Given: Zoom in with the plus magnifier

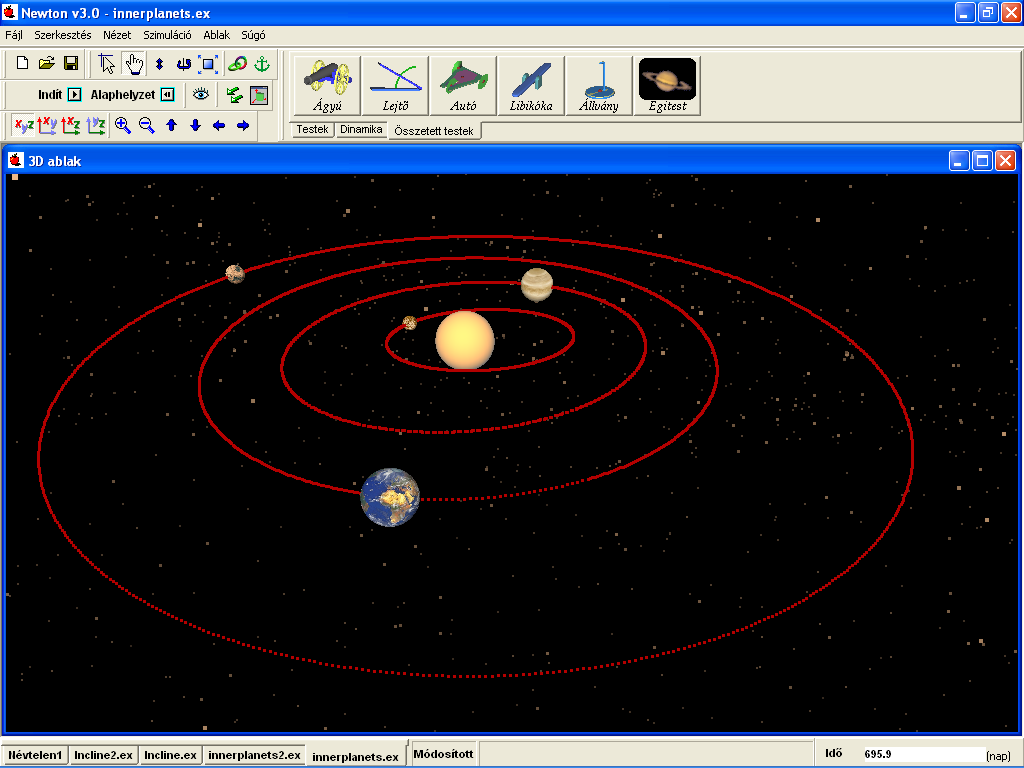Looking at the screenshot, I should point(122,125).
